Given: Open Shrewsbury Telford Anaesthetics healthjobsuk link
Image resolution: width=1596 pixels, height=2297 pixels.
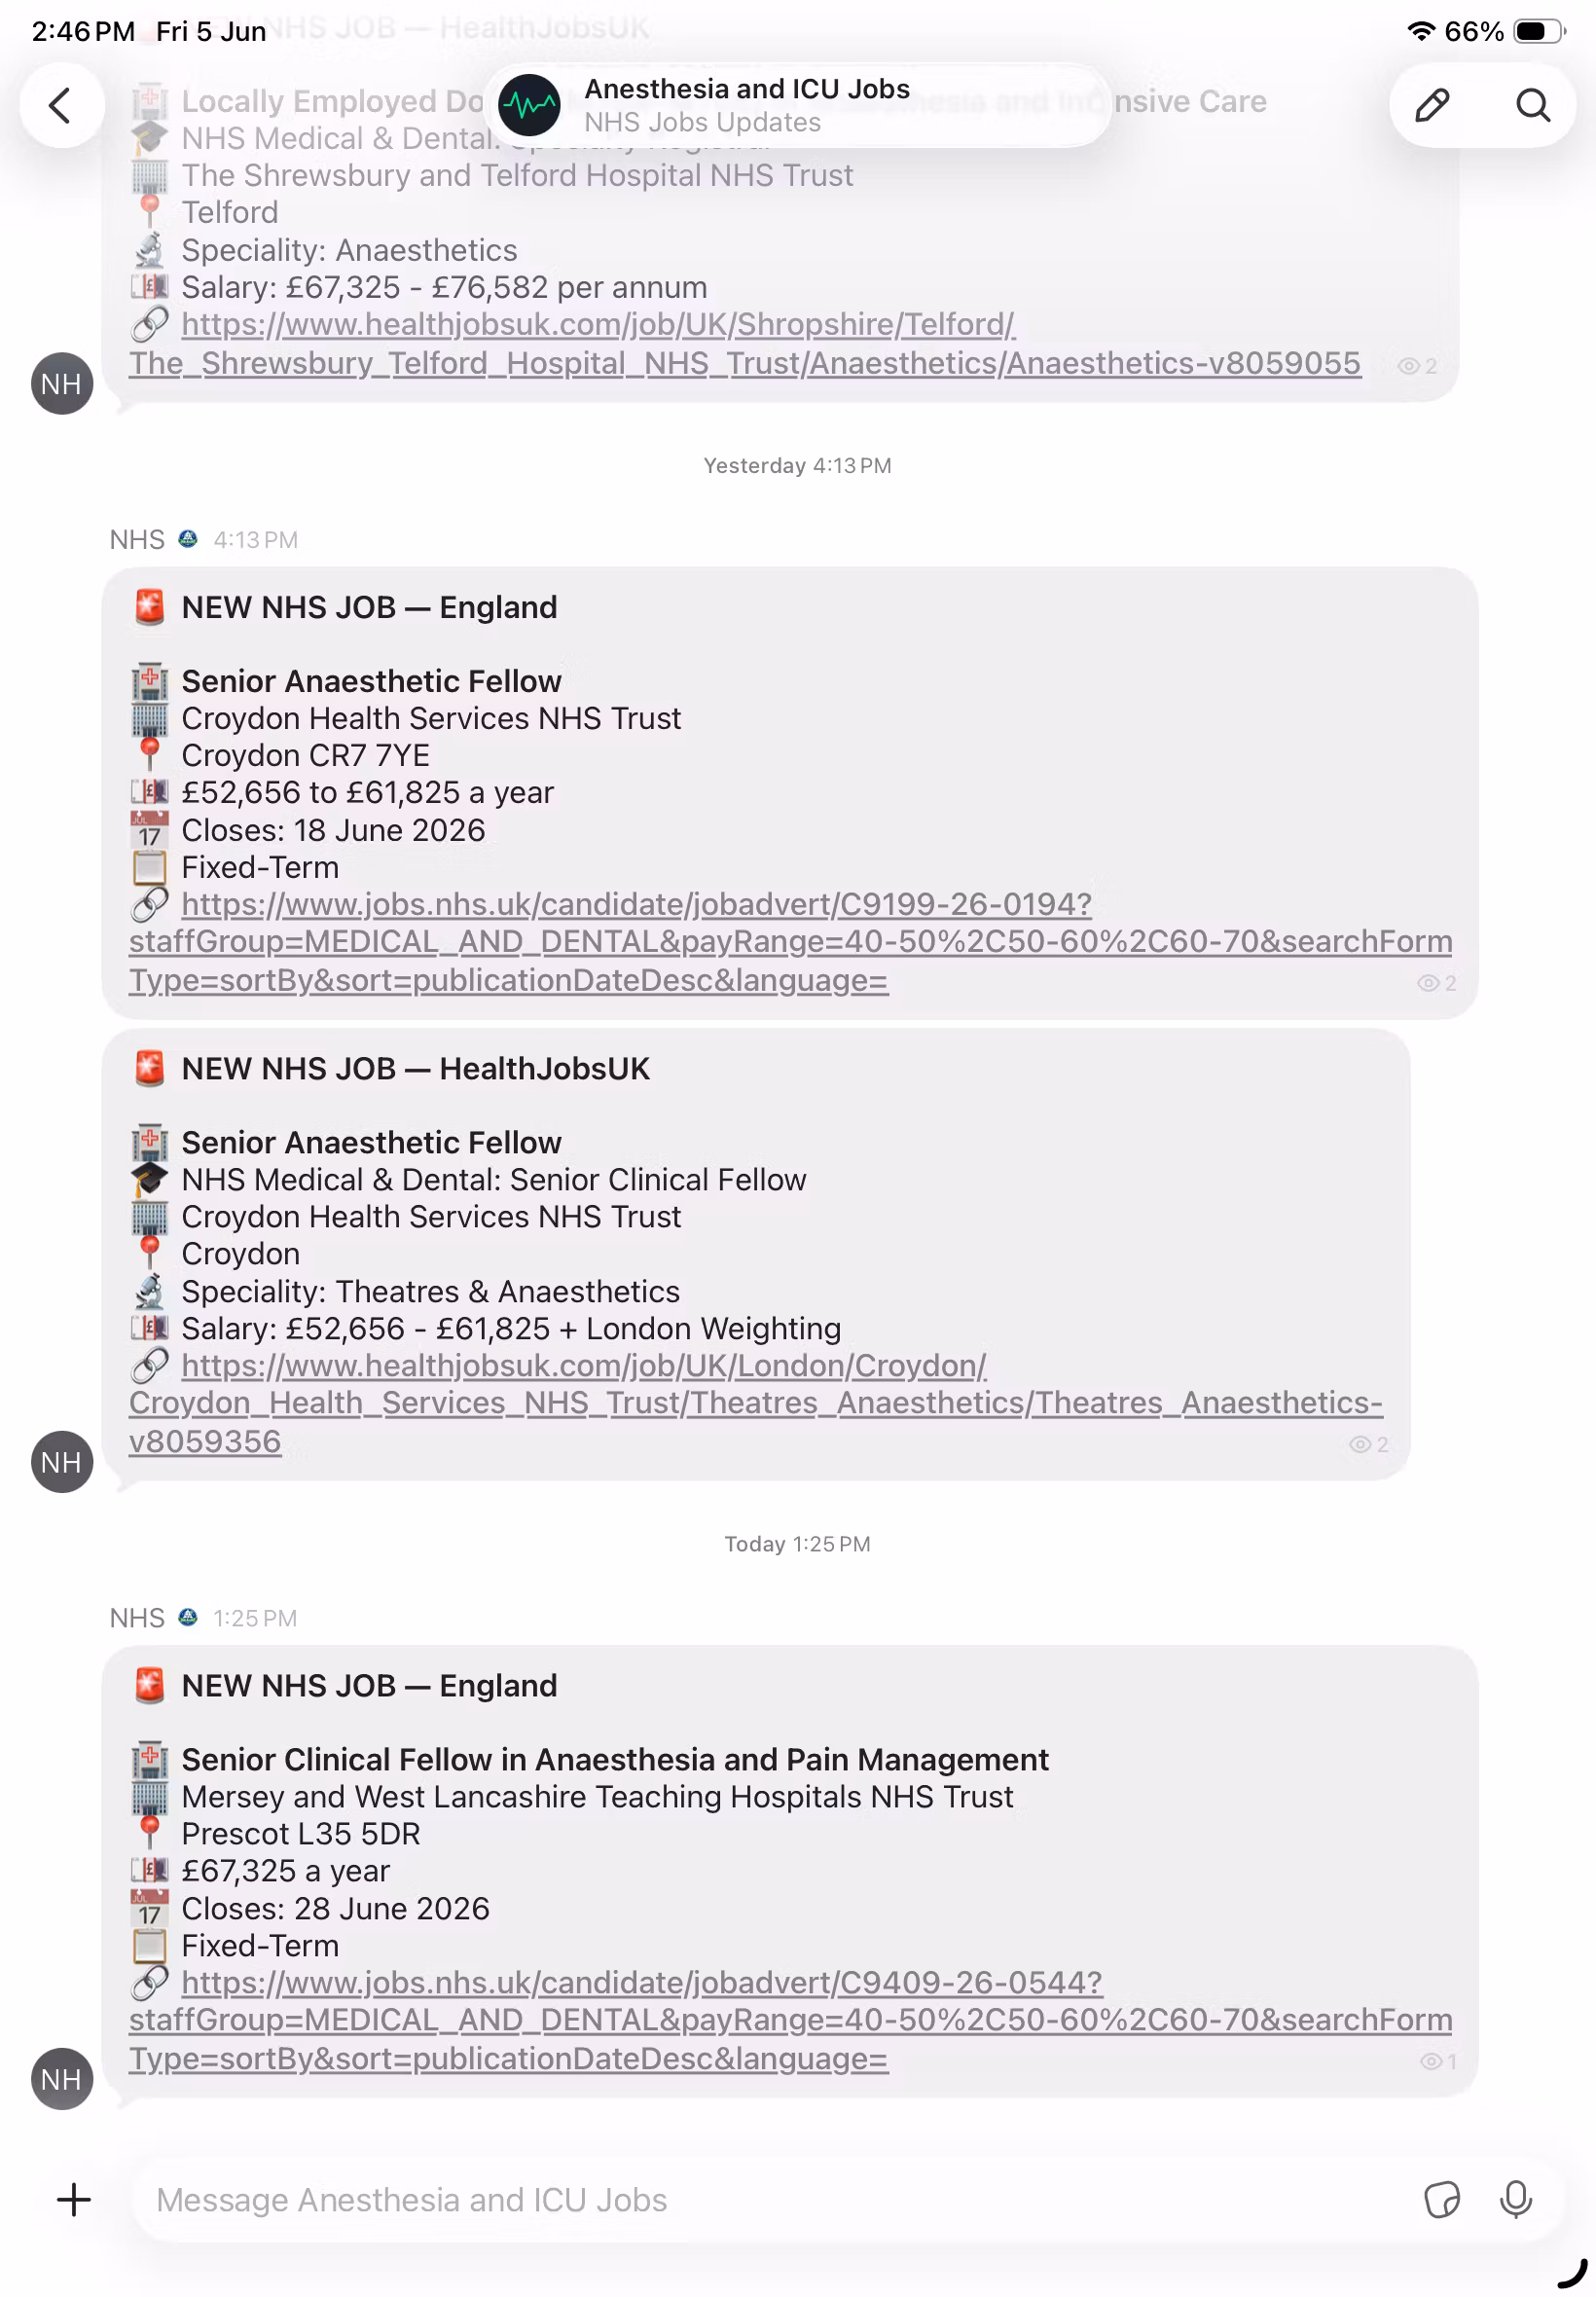Looking at the screenshot, I should 744,343.
